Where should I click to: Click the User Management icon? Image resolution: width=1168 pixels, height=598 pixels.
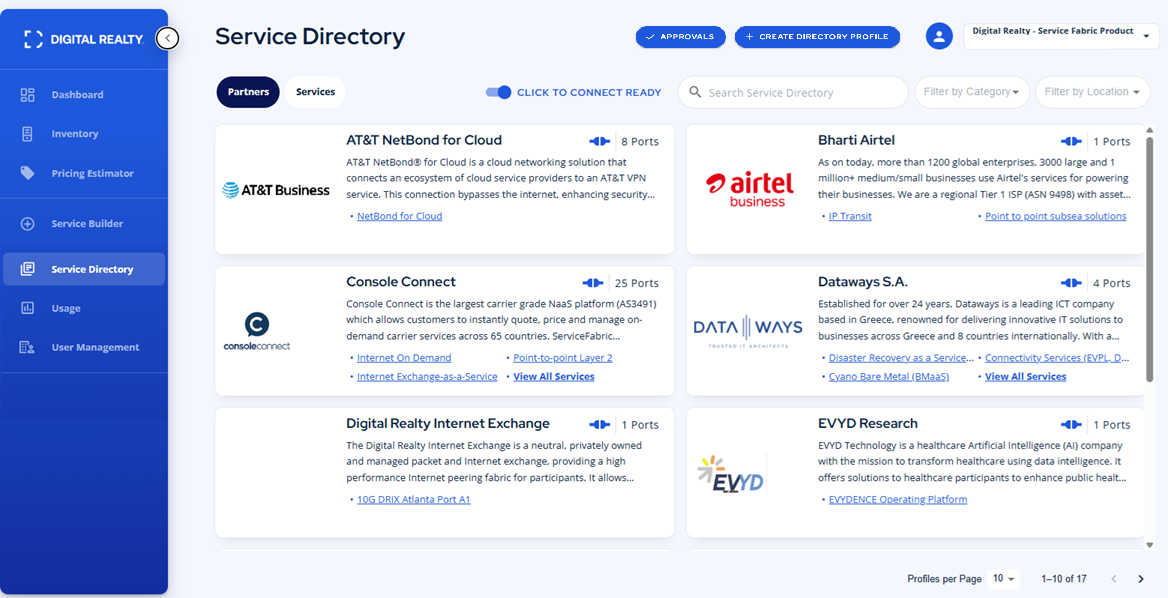(x=28, y=347)
